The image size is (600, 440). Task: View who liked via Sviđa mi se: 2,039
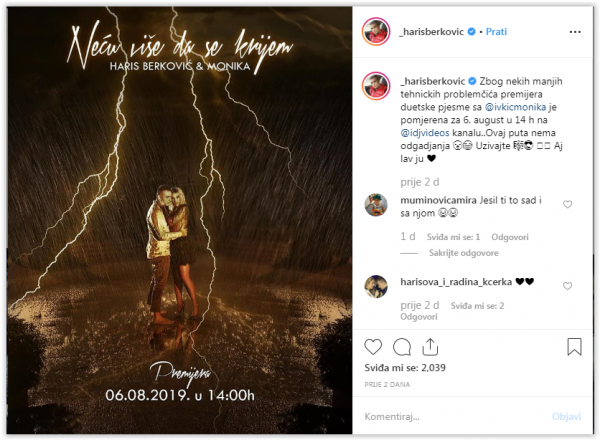tap(405, 368)
